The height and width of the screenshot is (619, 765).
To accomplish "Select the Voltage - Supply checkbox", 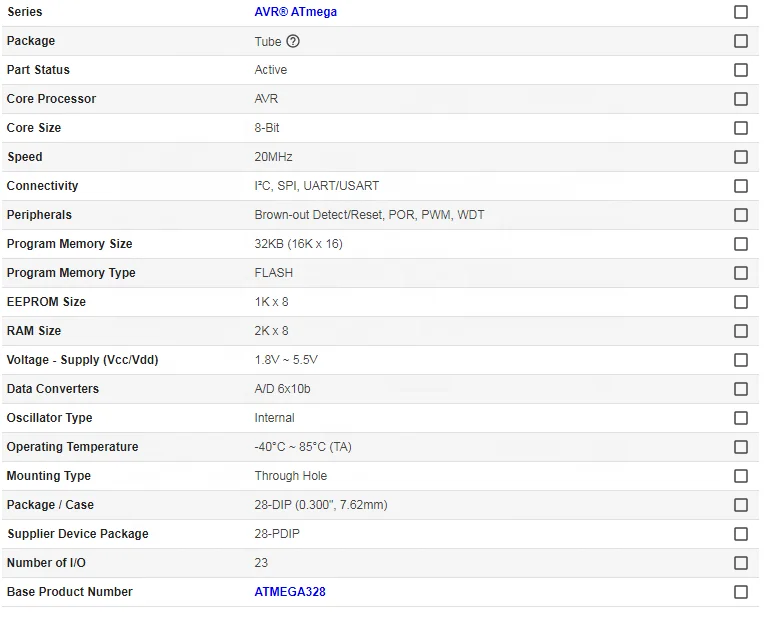I will coord(741,360).
